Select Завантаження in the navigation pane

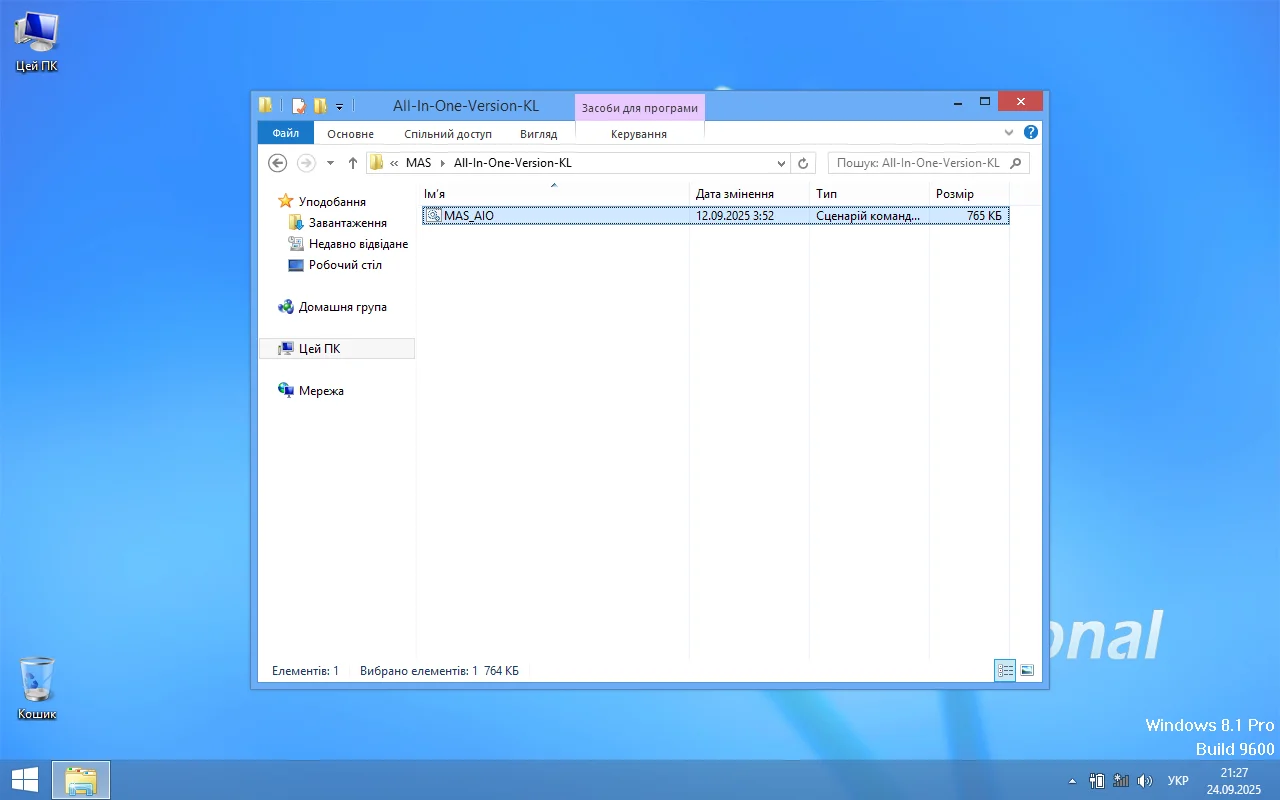point(347,223)
